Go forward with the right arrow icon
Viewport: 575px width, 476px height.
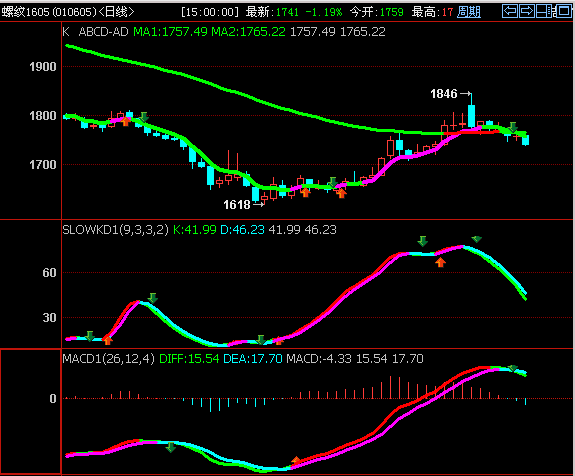[527, 11]
